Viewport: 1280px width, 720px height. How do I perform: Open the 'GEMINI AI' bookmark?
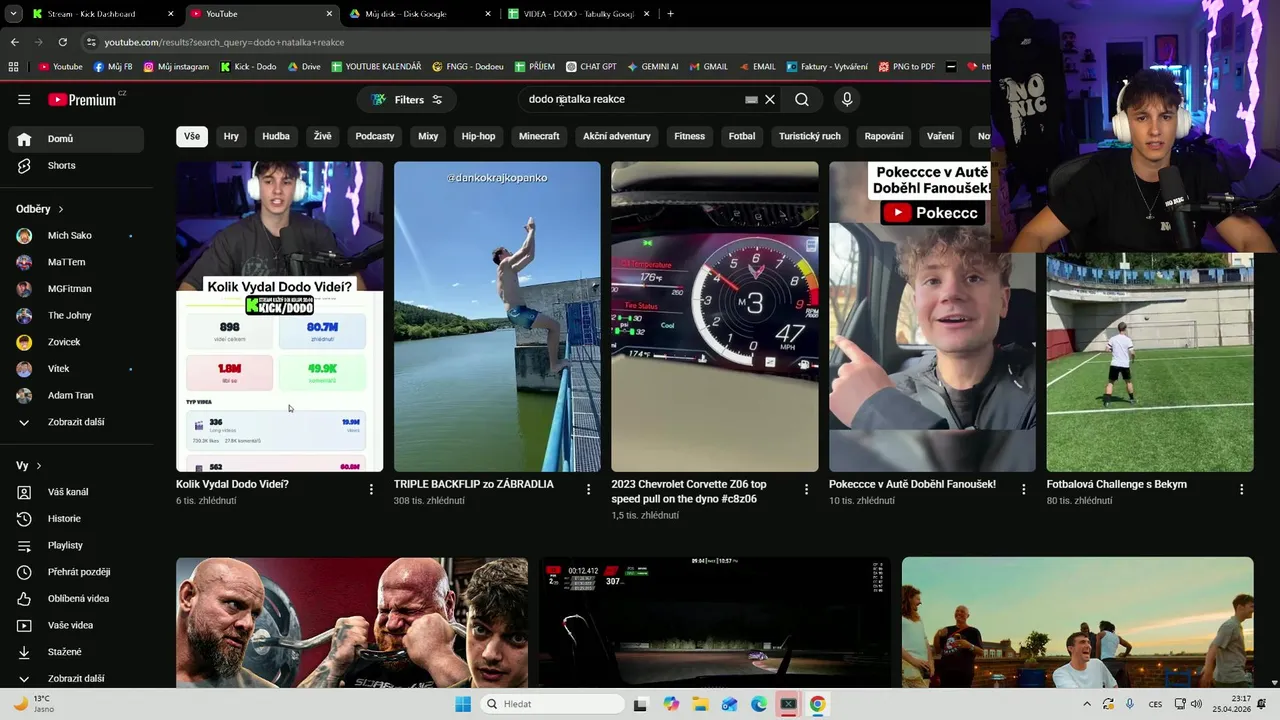point(653,67)
